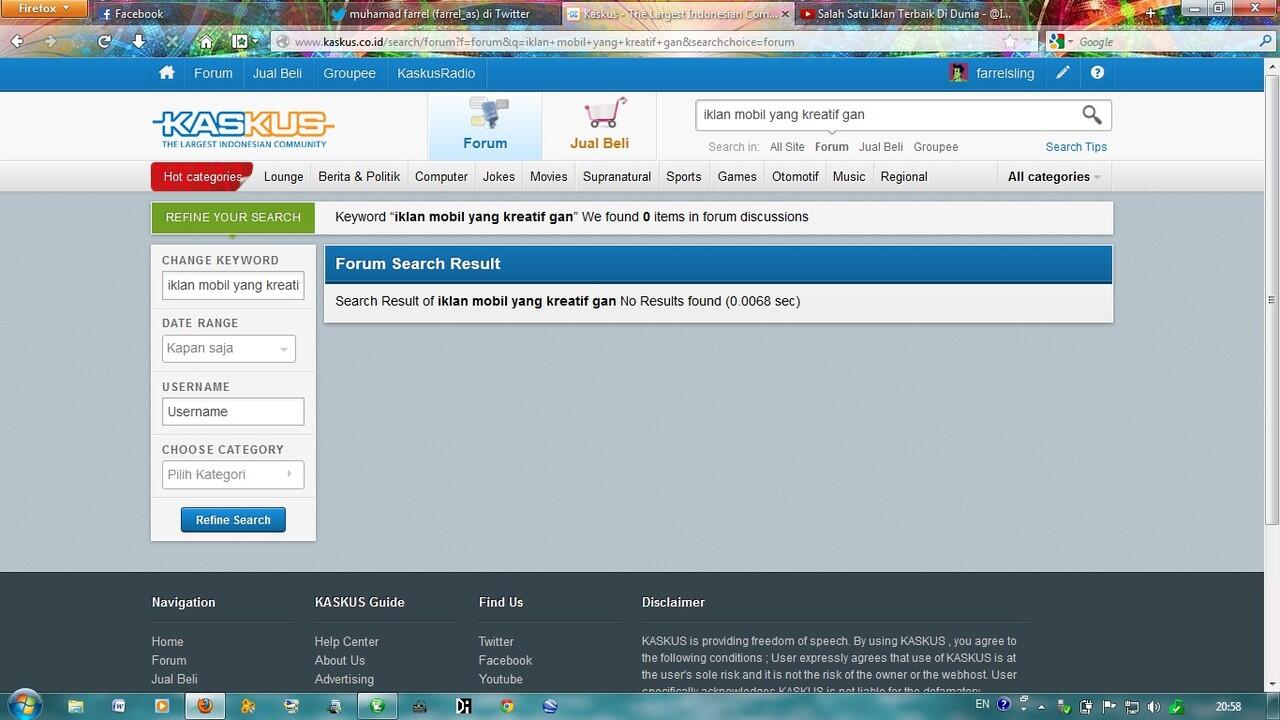Show hidden tray icons arrow

point(1042,706)
